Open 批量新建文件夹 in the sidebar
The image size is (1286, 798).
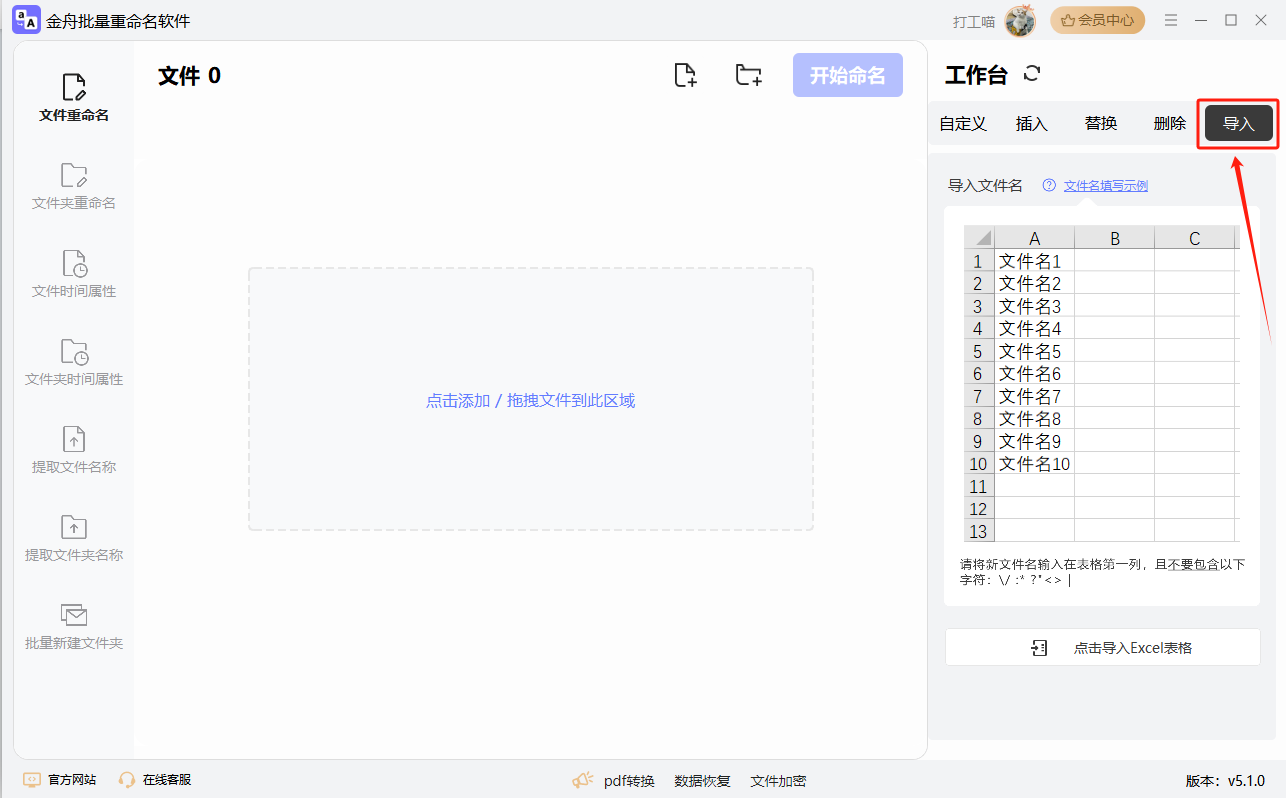74,626
